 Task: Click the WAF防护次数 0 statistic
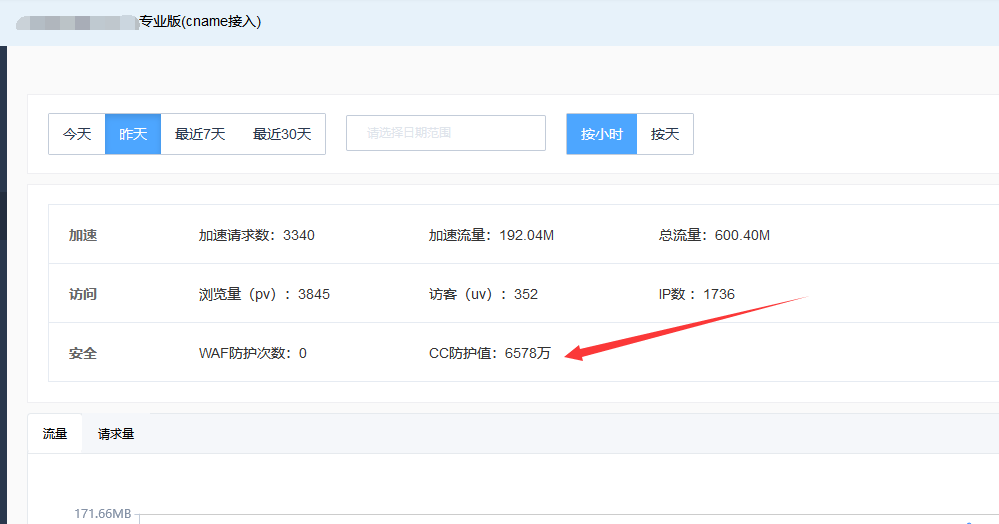[253, 353]
